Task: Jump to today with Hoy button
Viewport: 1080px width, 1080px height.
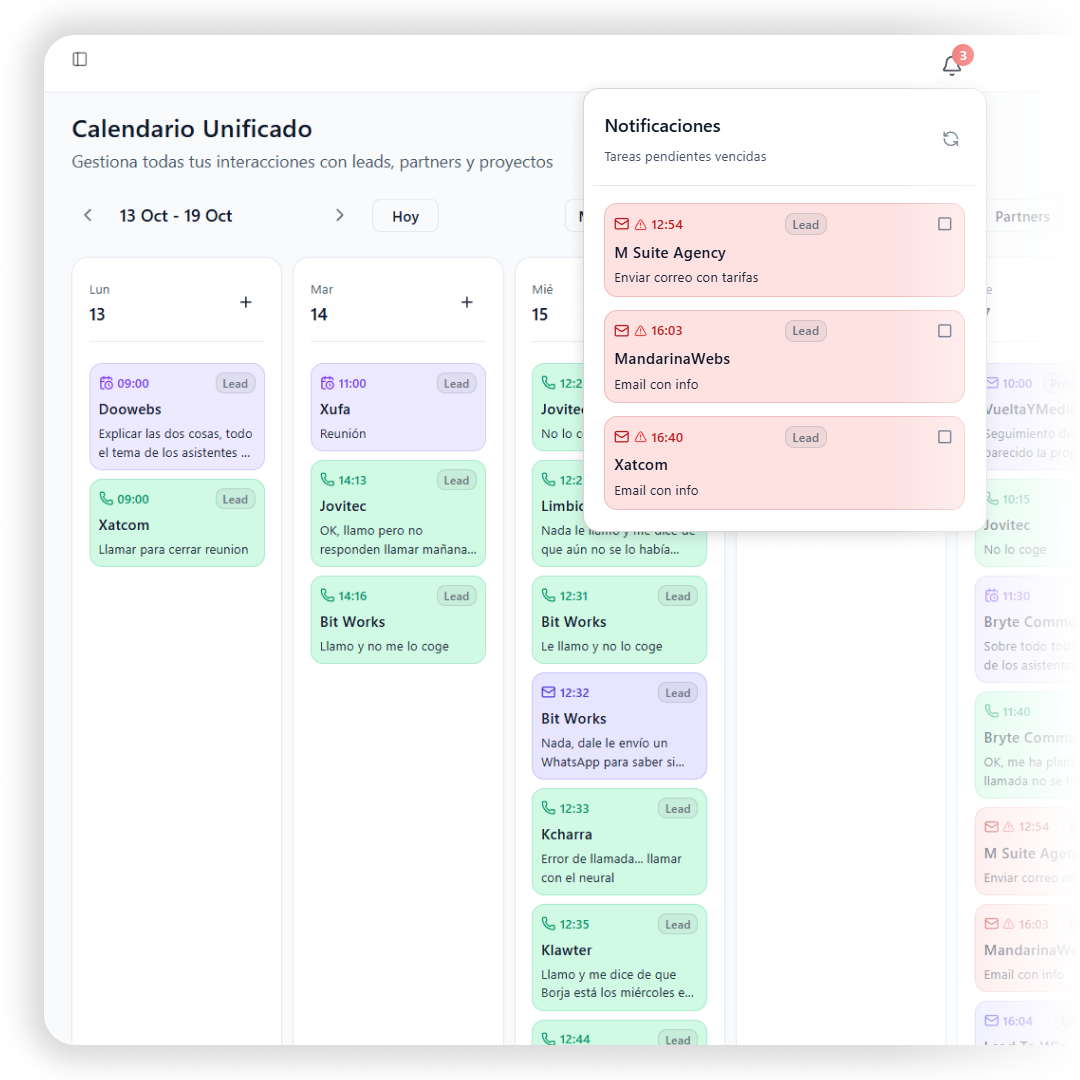Action: (x=405, y=216)
